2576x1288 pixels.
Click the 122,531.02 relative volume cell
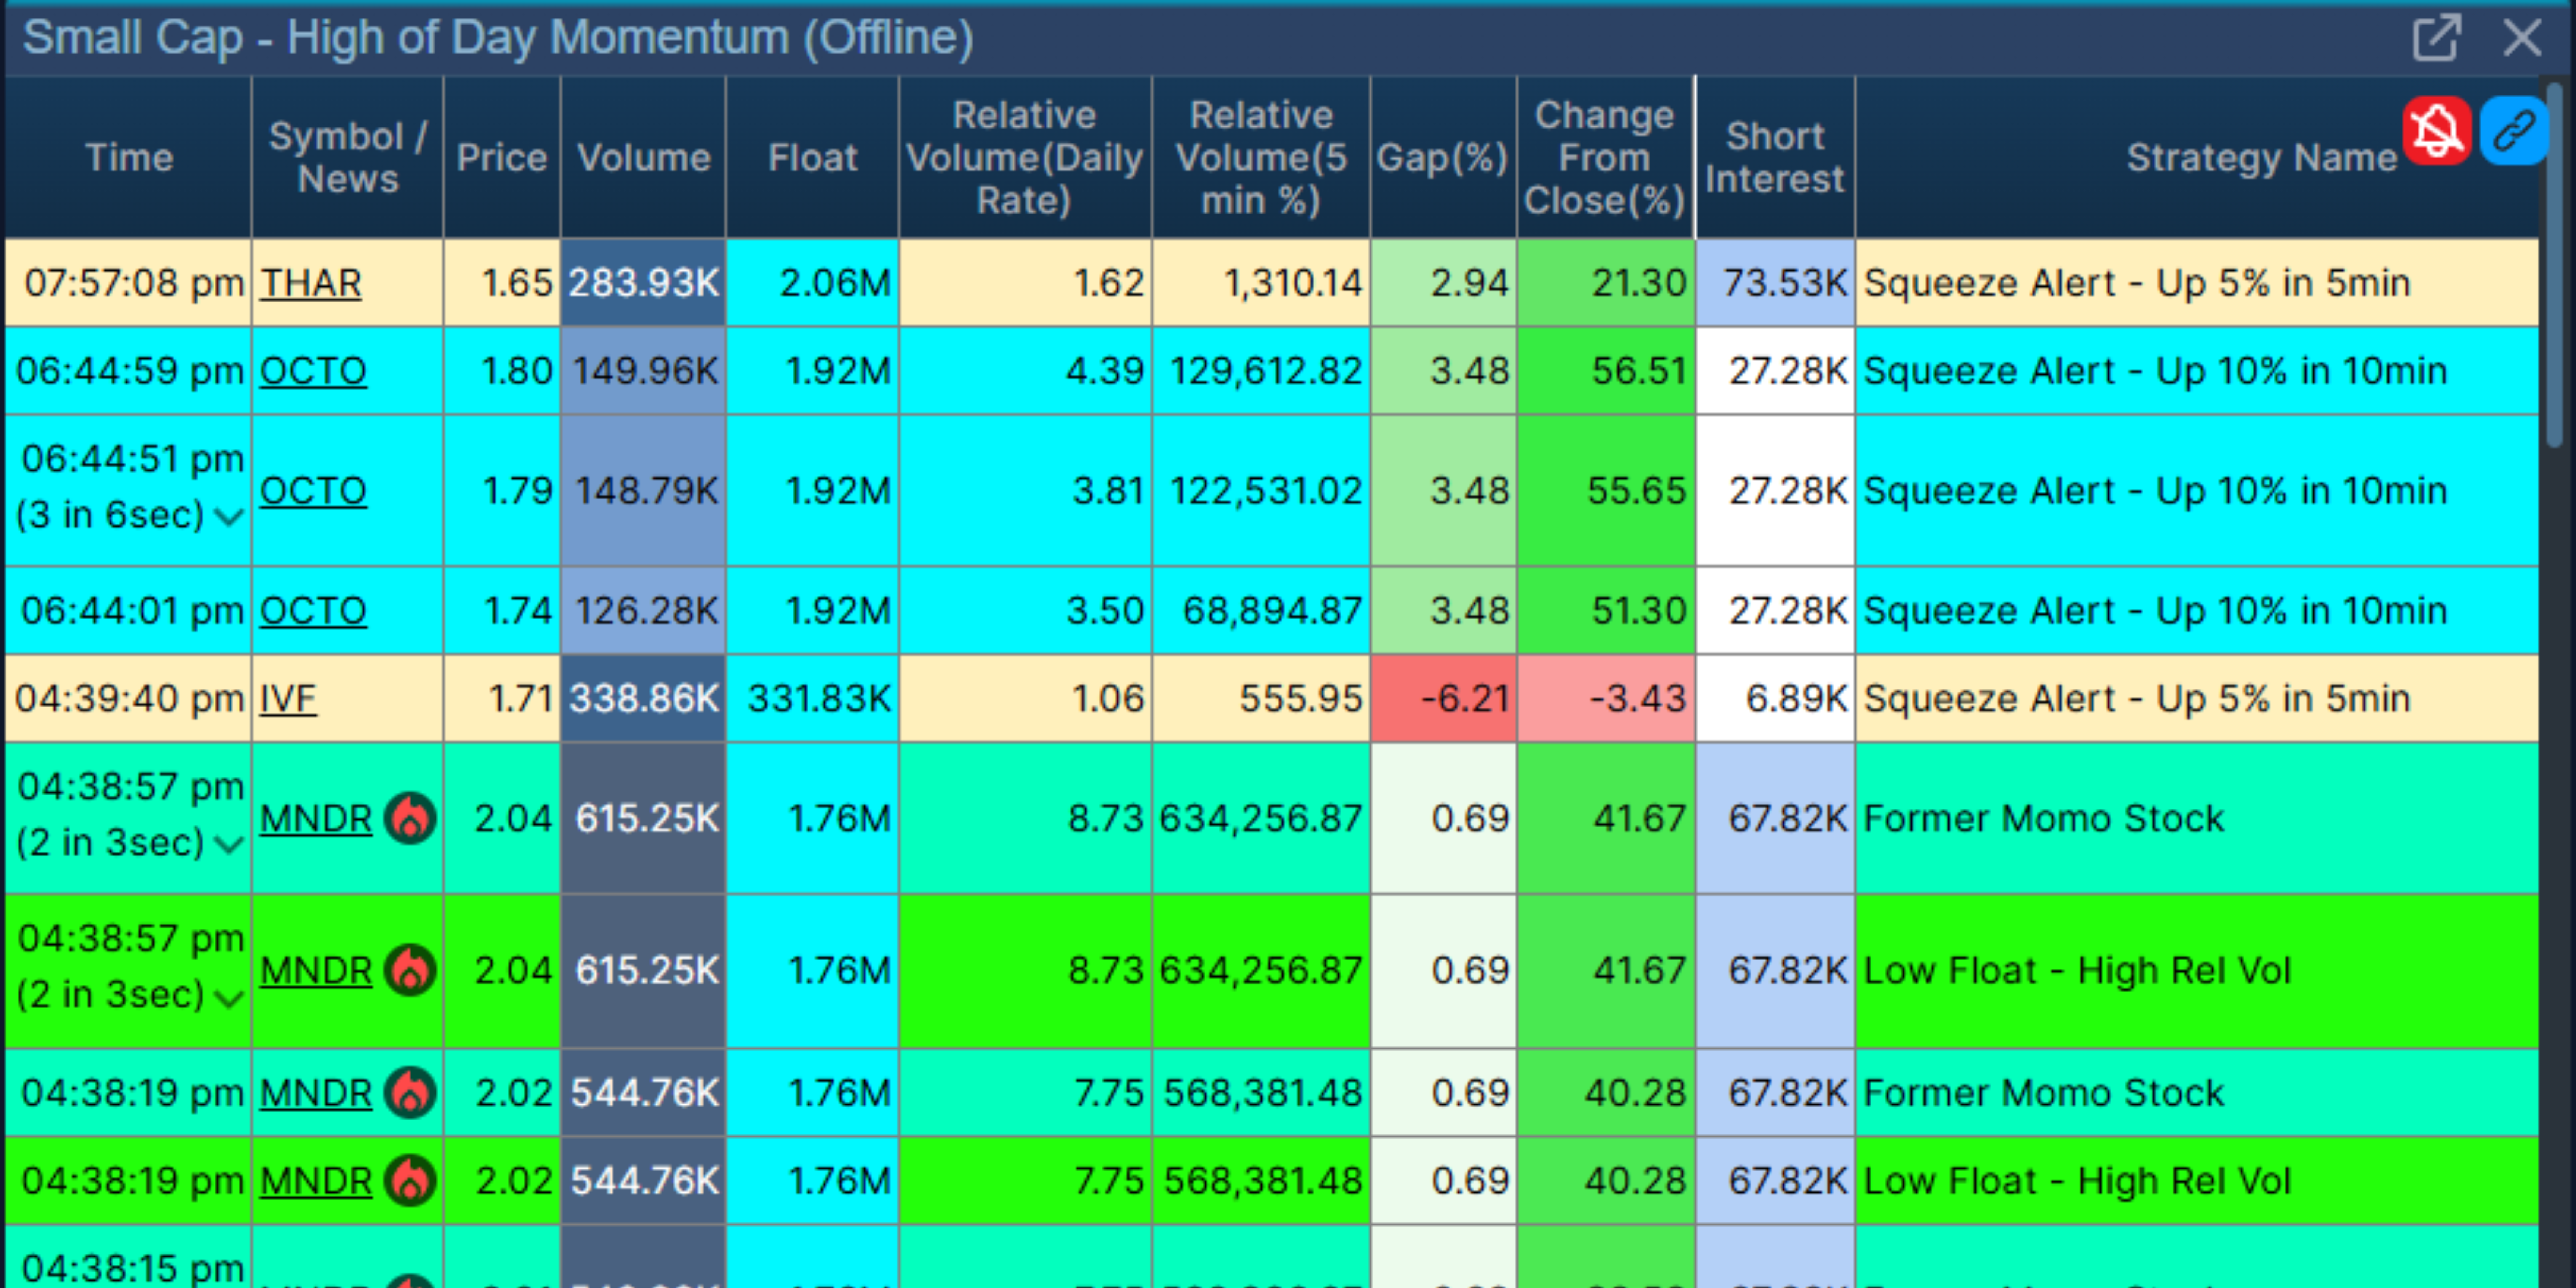click(x=1261, y=491)
